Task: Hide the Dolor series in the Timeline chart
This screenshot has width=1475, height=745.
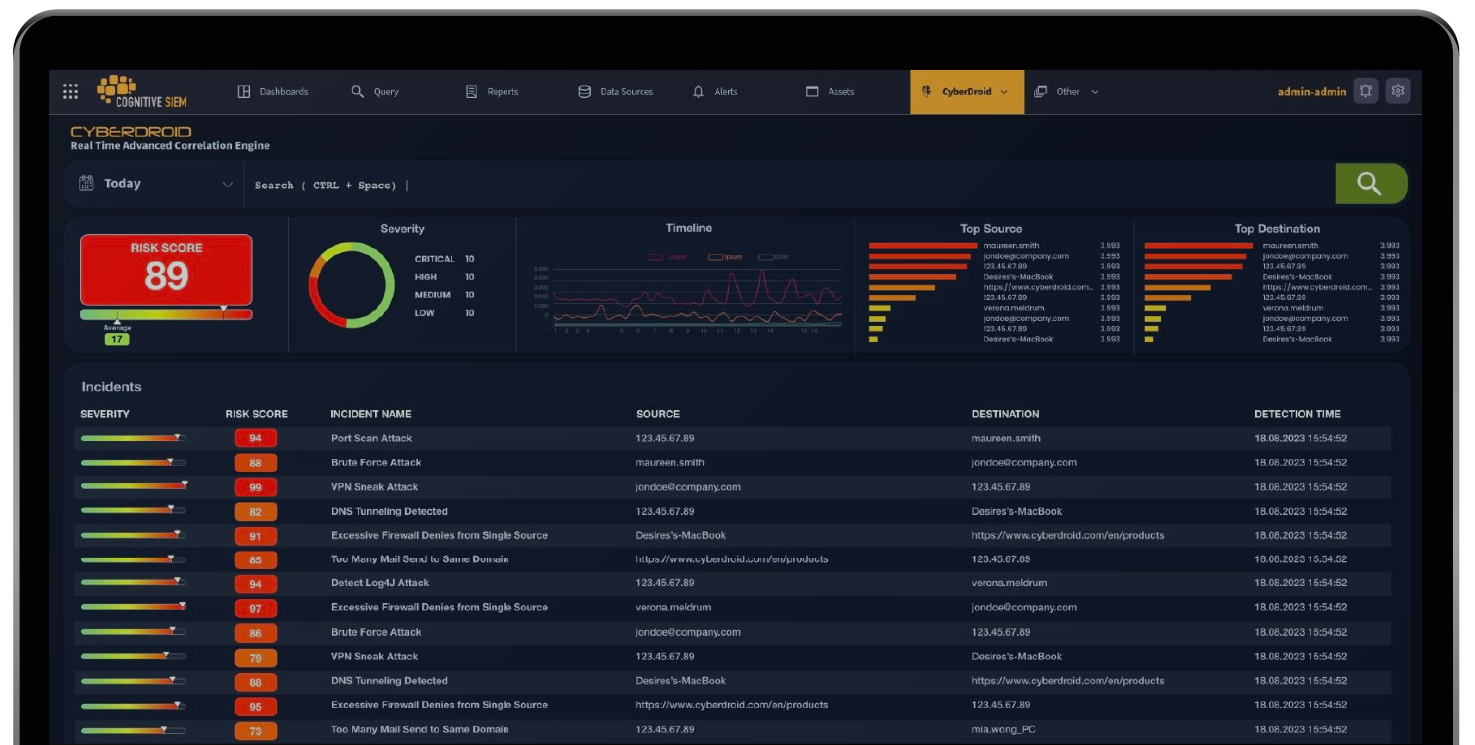Action: [x=773, y=256]
